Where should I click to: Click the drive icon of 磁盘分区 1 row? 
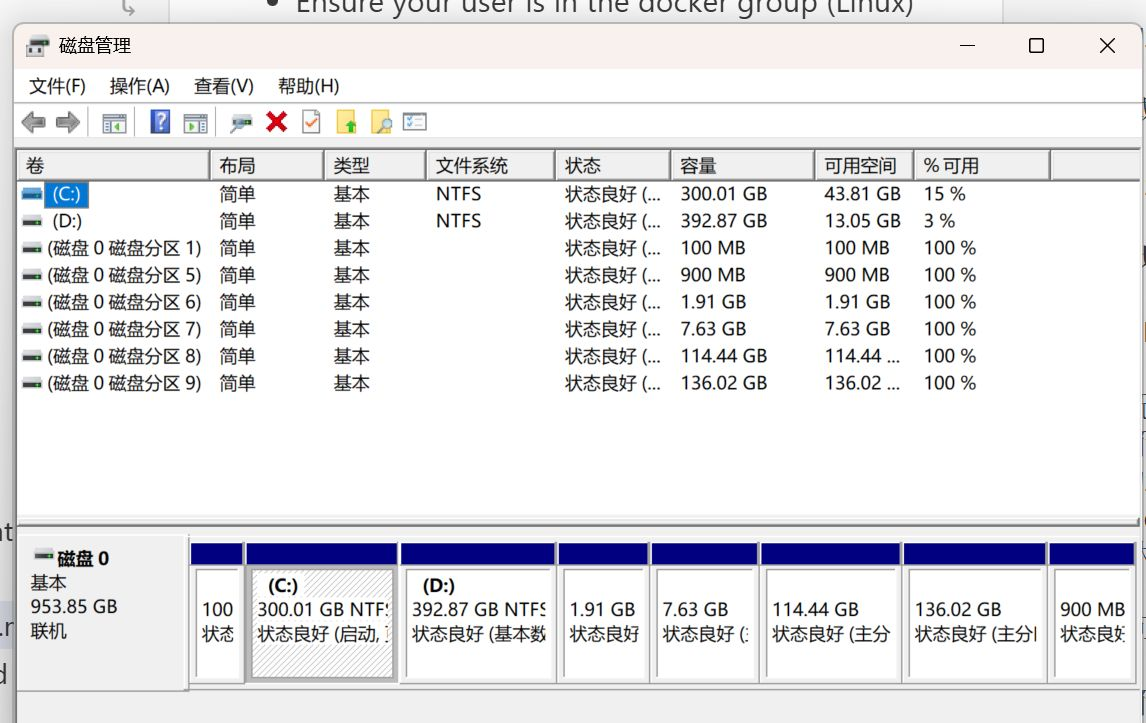[31, 249]
